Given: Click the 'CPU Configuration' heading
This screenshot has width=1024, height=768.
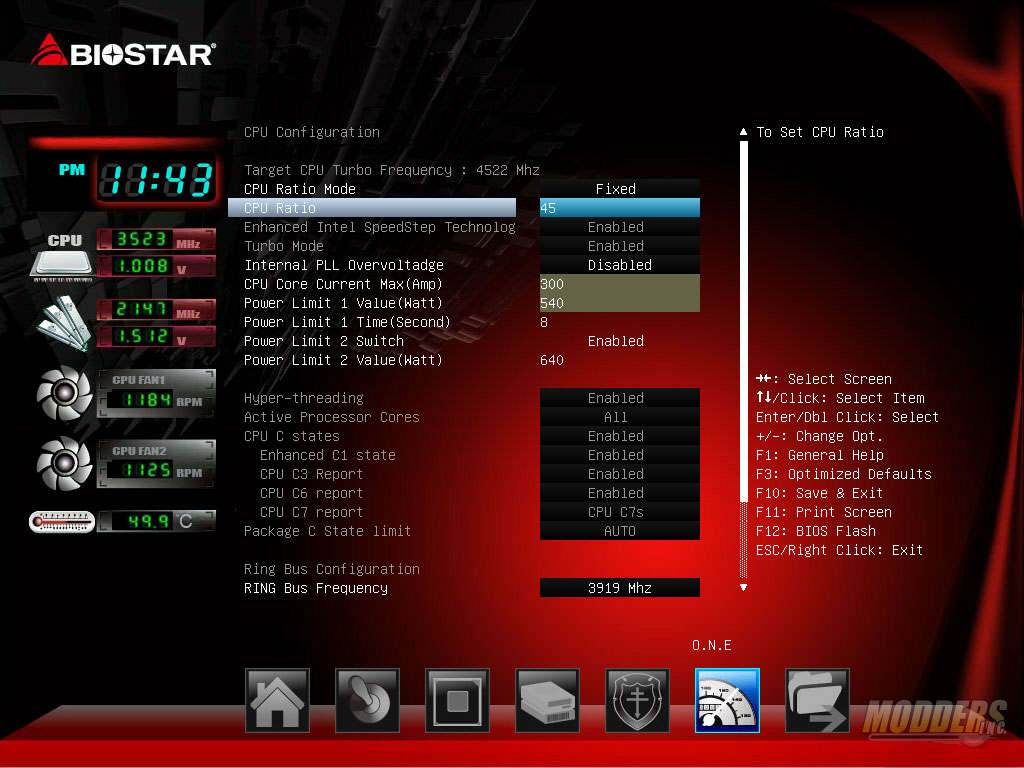Looking at the screenshot, I should pyautogui.click(x=312, y=132).
